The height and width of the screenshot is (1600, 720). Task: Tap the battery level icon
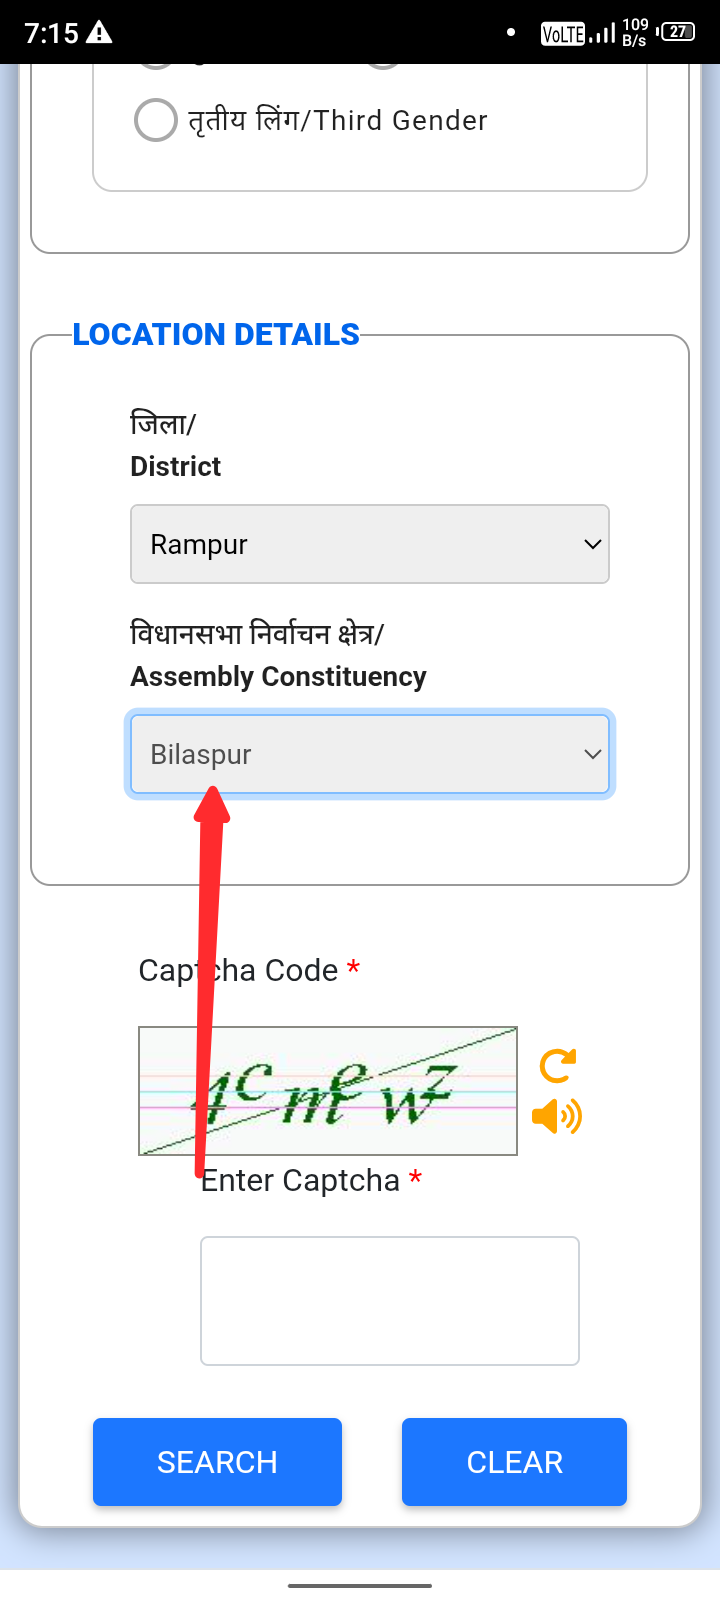click(x=677, y=32)
